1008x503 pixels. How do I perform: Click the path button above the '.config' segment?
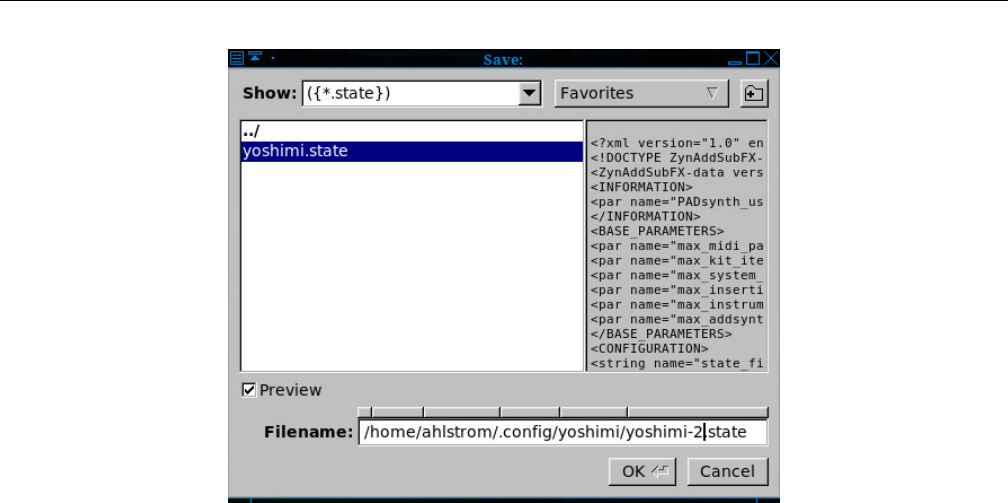(530, 412)
